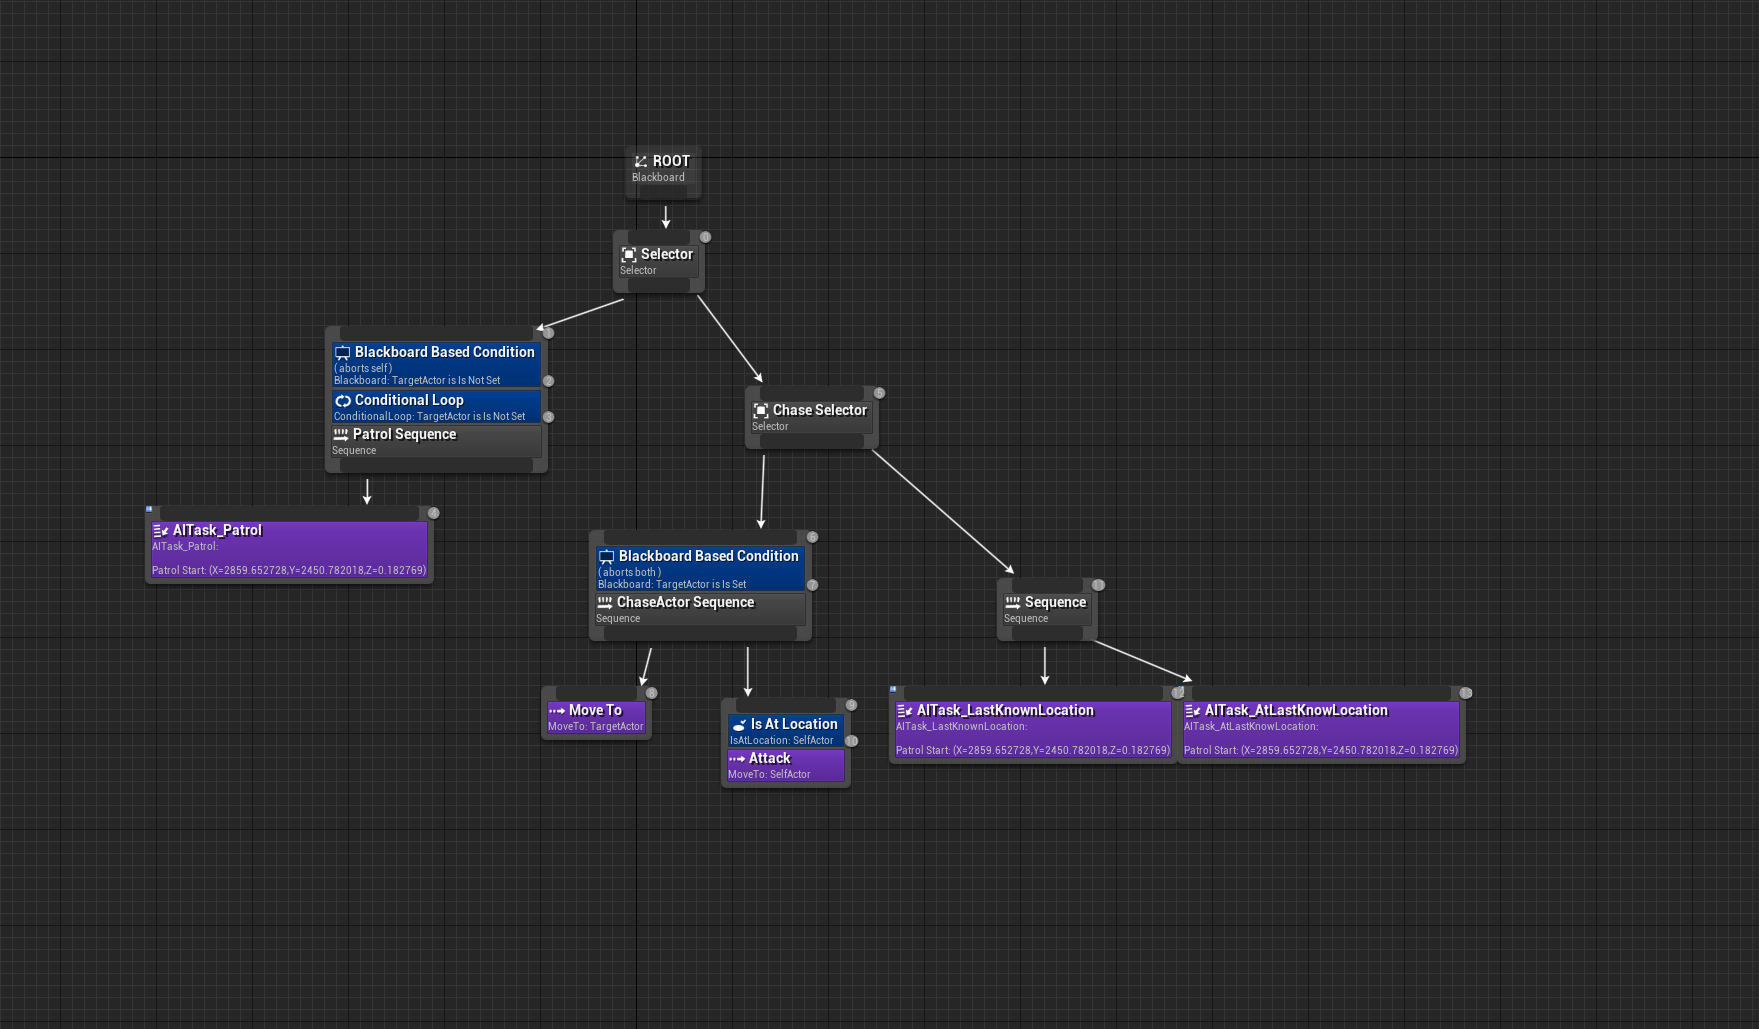Click the Is At Location decorator icon

coord(737,724)
